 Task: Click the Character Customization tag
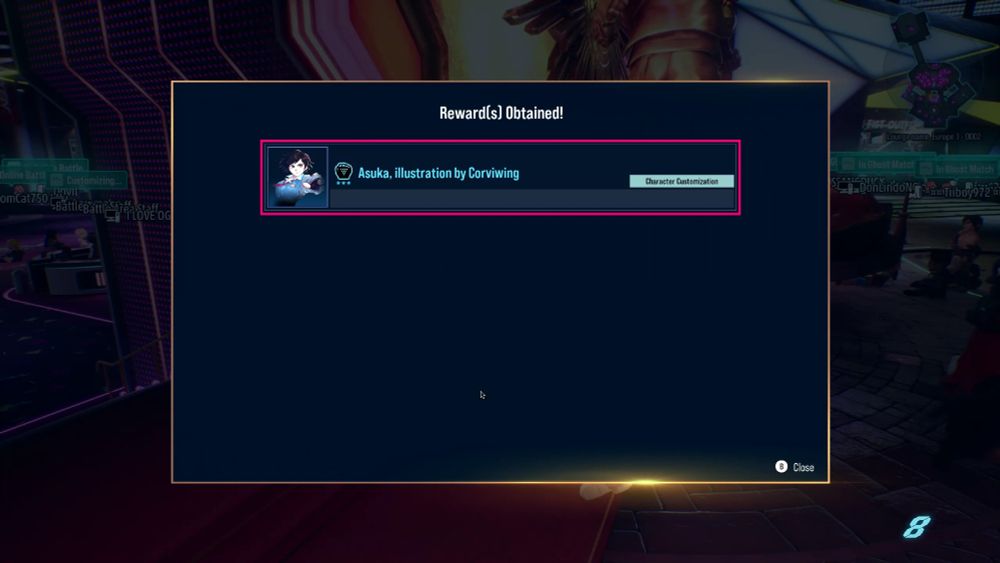[681, 181]
